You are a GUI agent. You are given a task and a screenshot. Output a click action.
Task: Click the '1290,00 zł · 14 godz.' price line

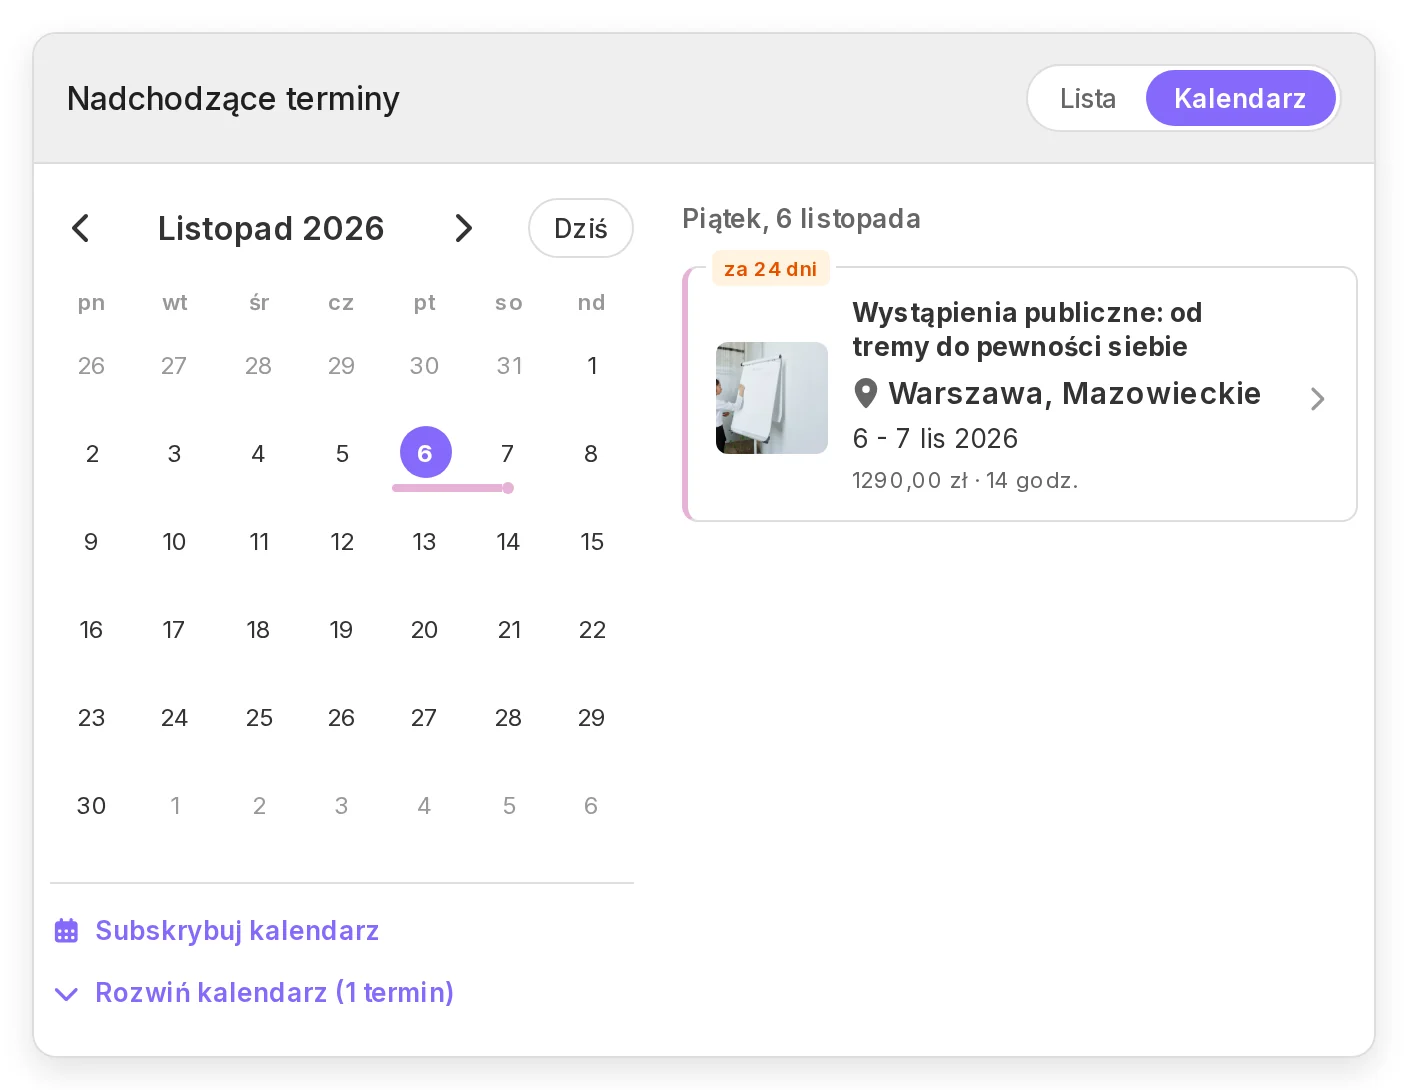[x=965, y=481]
